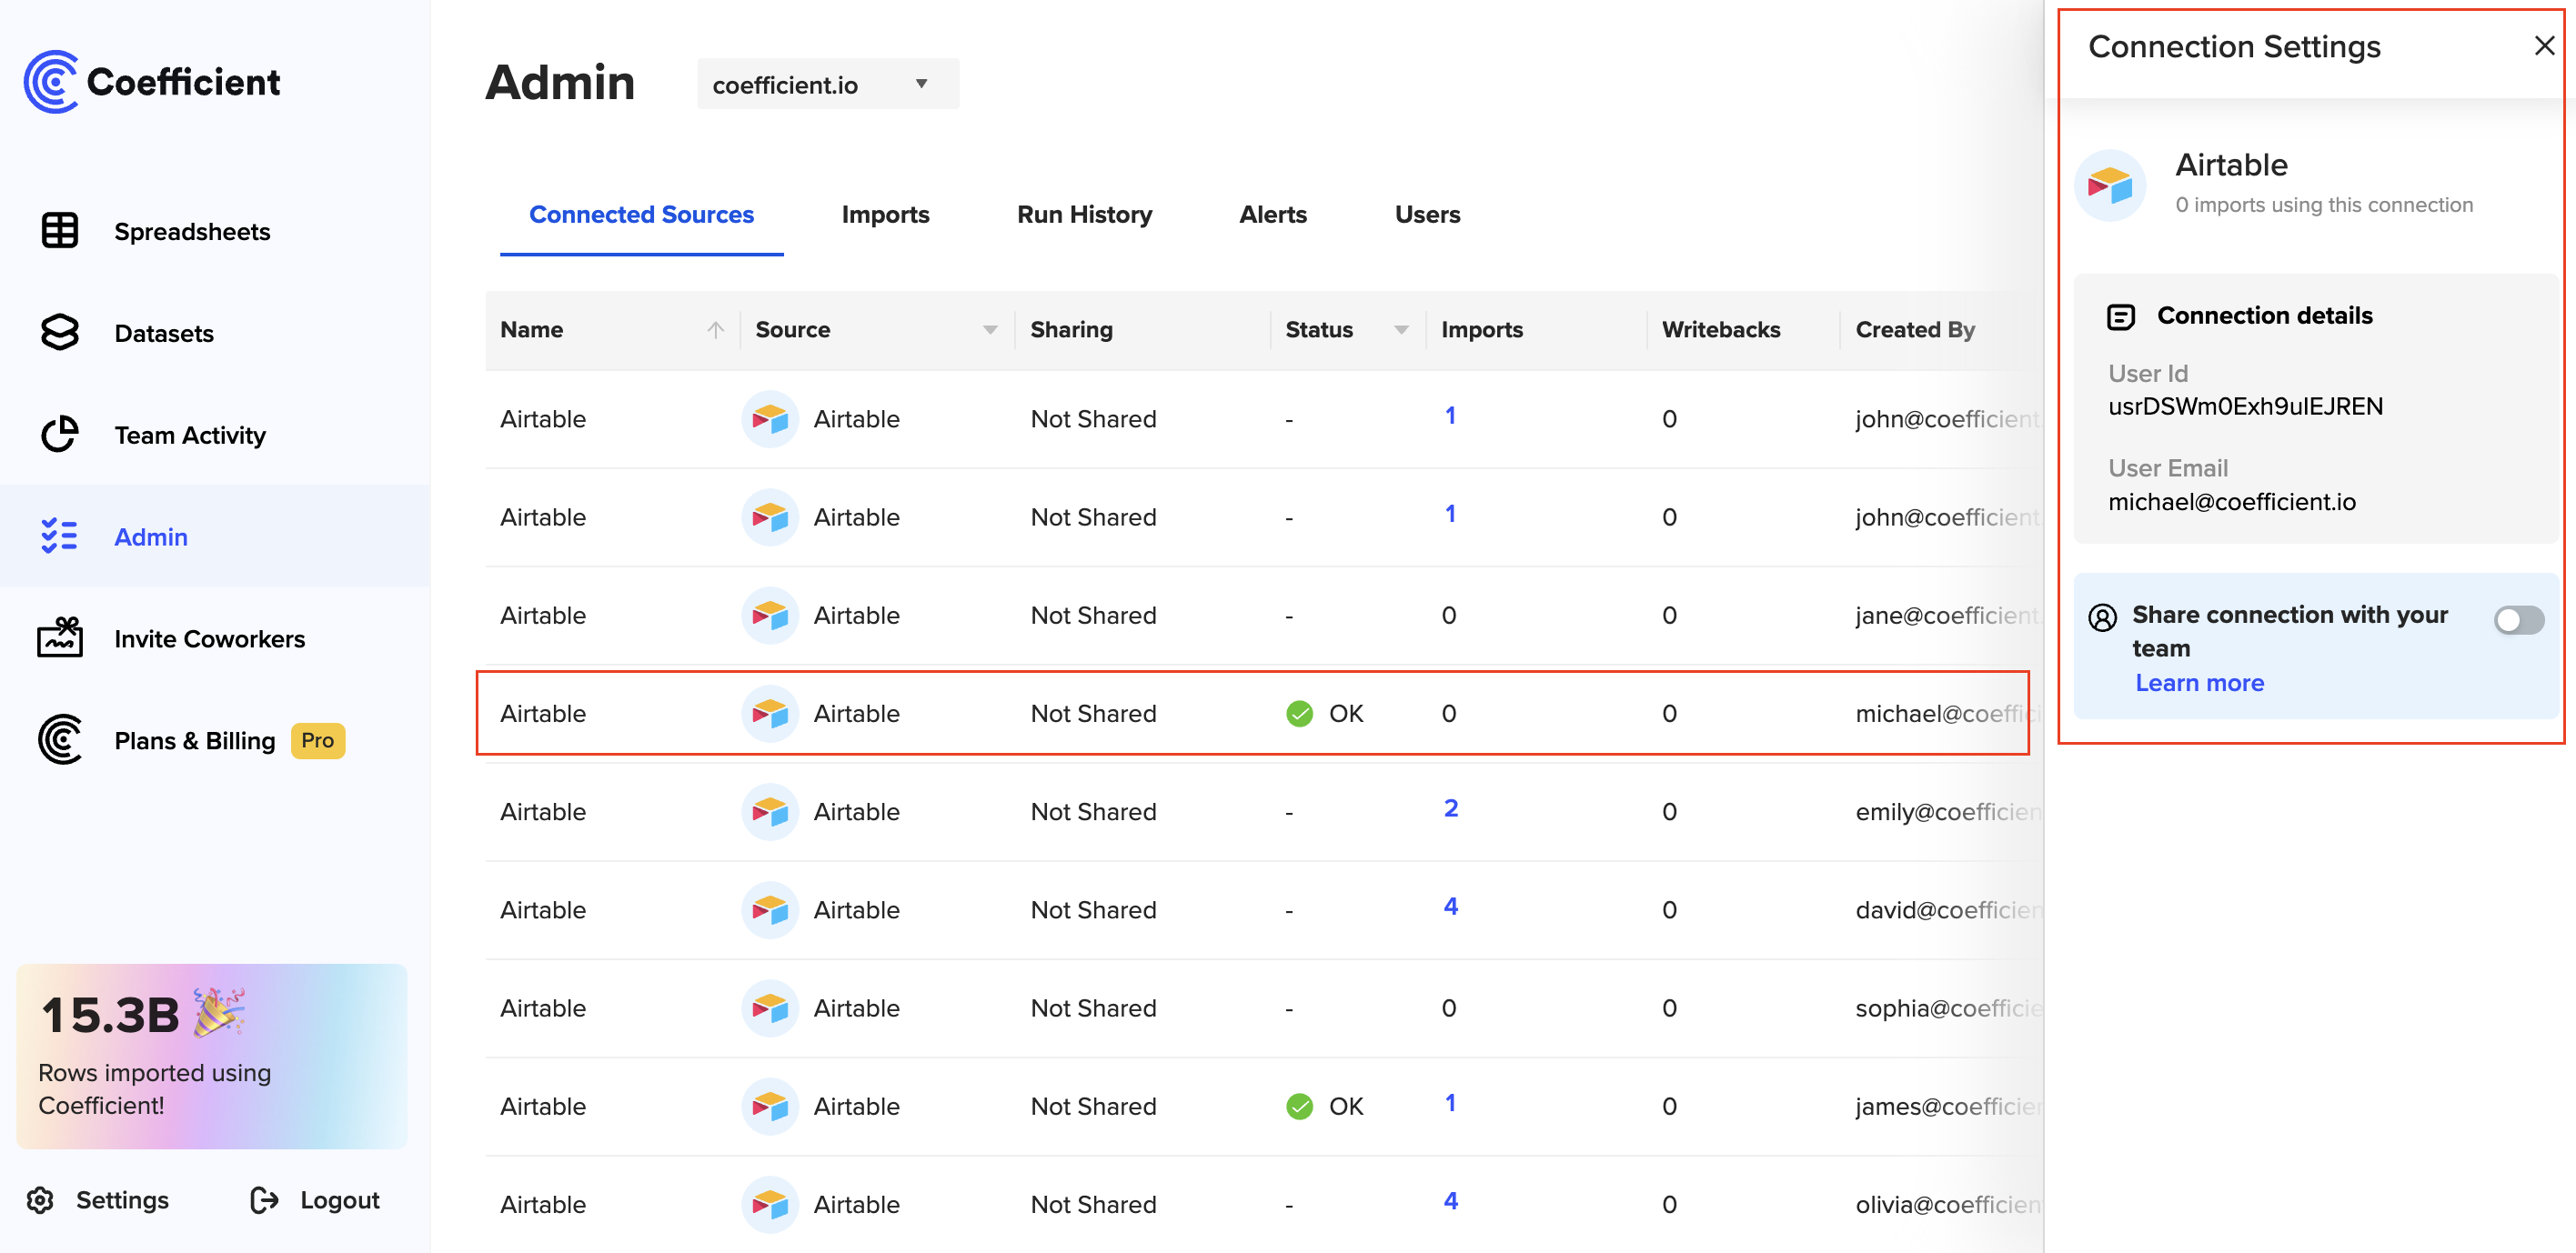
Task: Toggle Share connection with your team switch
Action: point(2518,620)
